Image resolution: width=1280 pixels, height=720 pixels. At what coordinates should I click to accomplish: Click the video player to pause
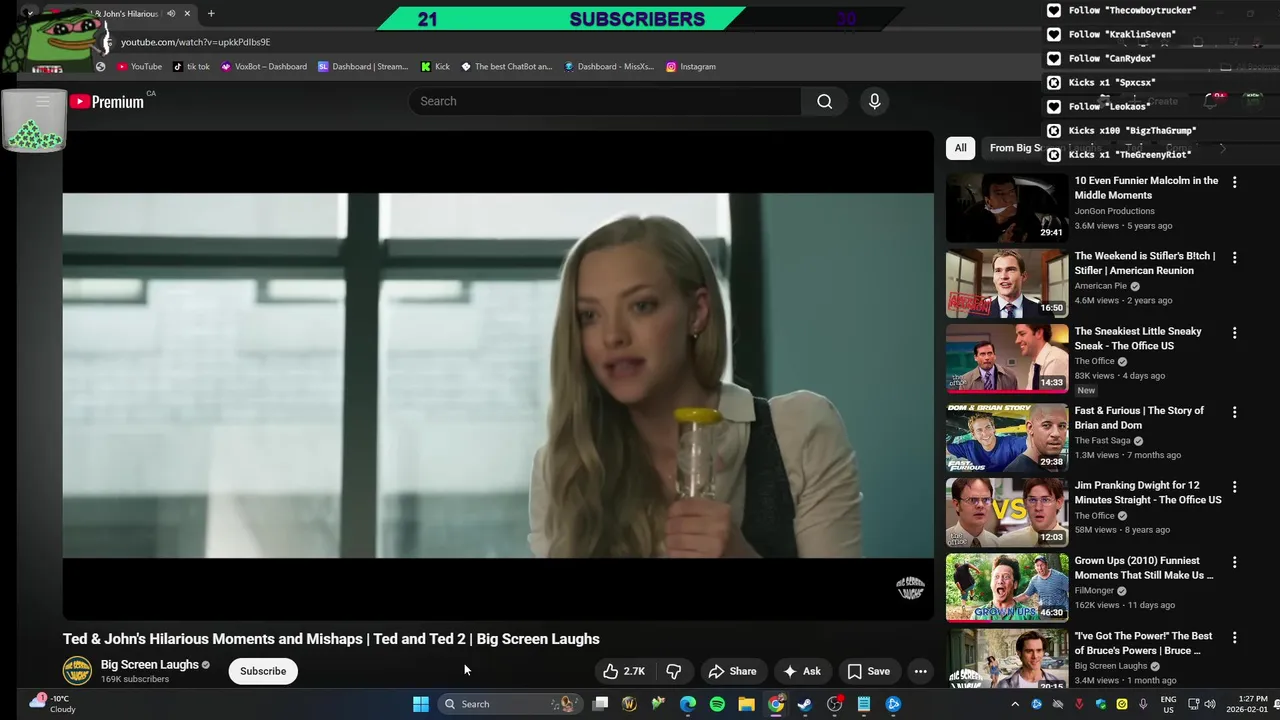click(498, 375)
